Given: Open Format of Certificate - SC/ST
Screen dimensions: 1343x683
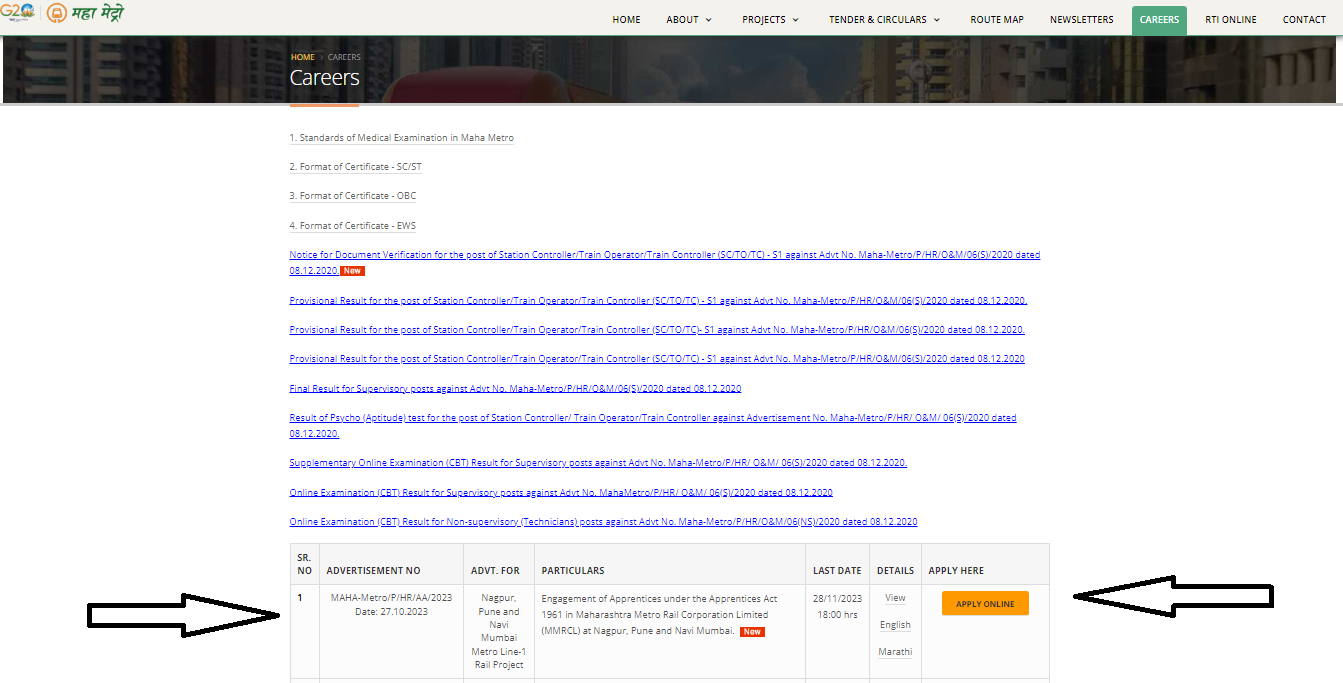Looking at the screenshot, I should coord(356,167).
